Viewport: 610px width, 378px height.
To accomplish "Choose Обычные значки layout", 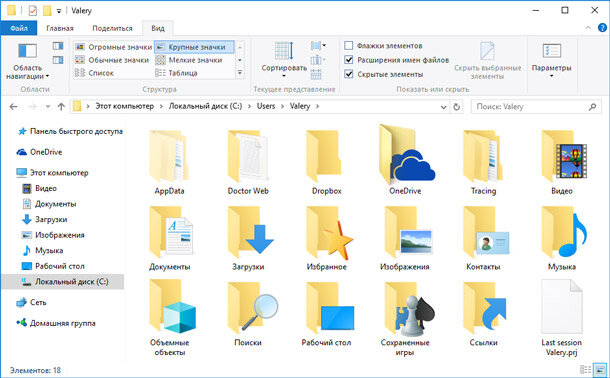I will (x=112, y=60).
